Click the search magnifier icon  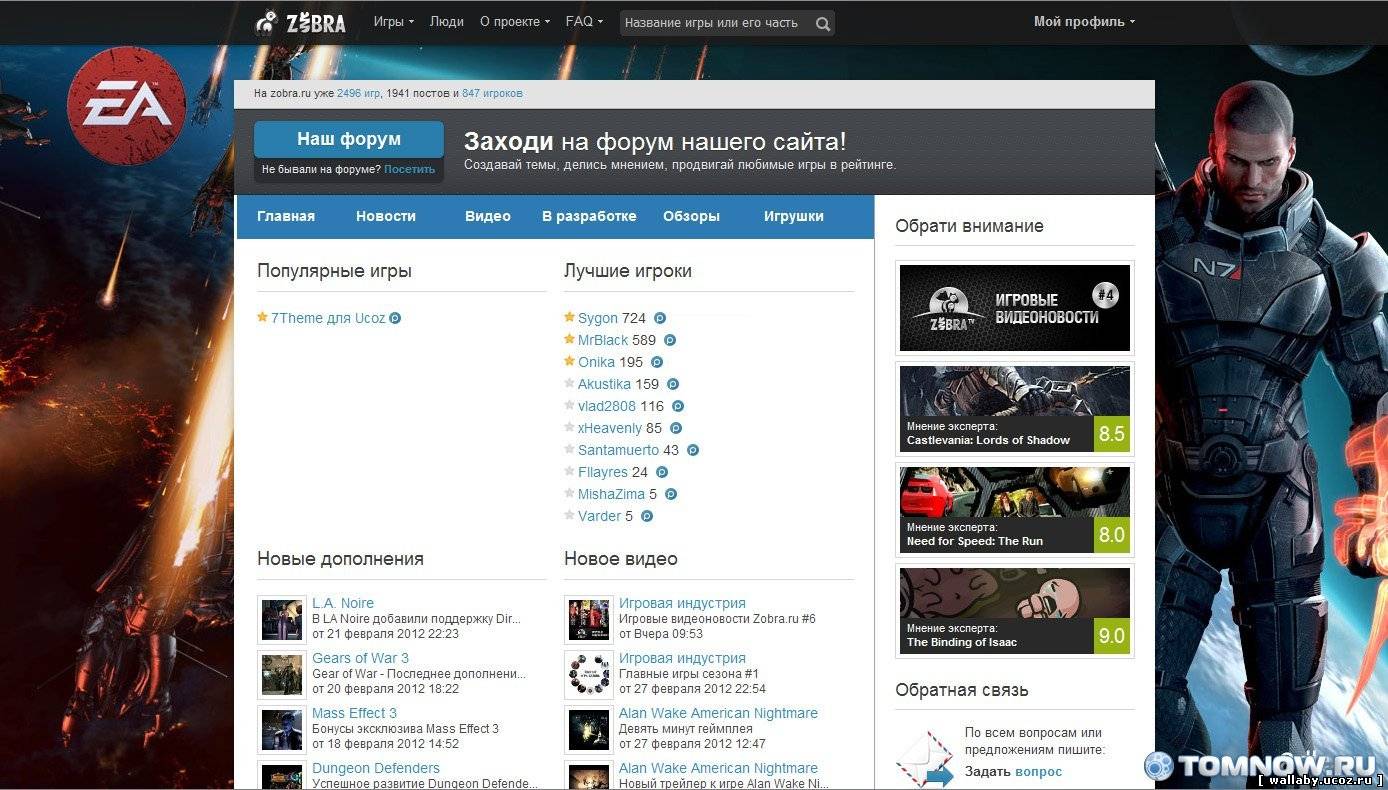coord(822,23)
